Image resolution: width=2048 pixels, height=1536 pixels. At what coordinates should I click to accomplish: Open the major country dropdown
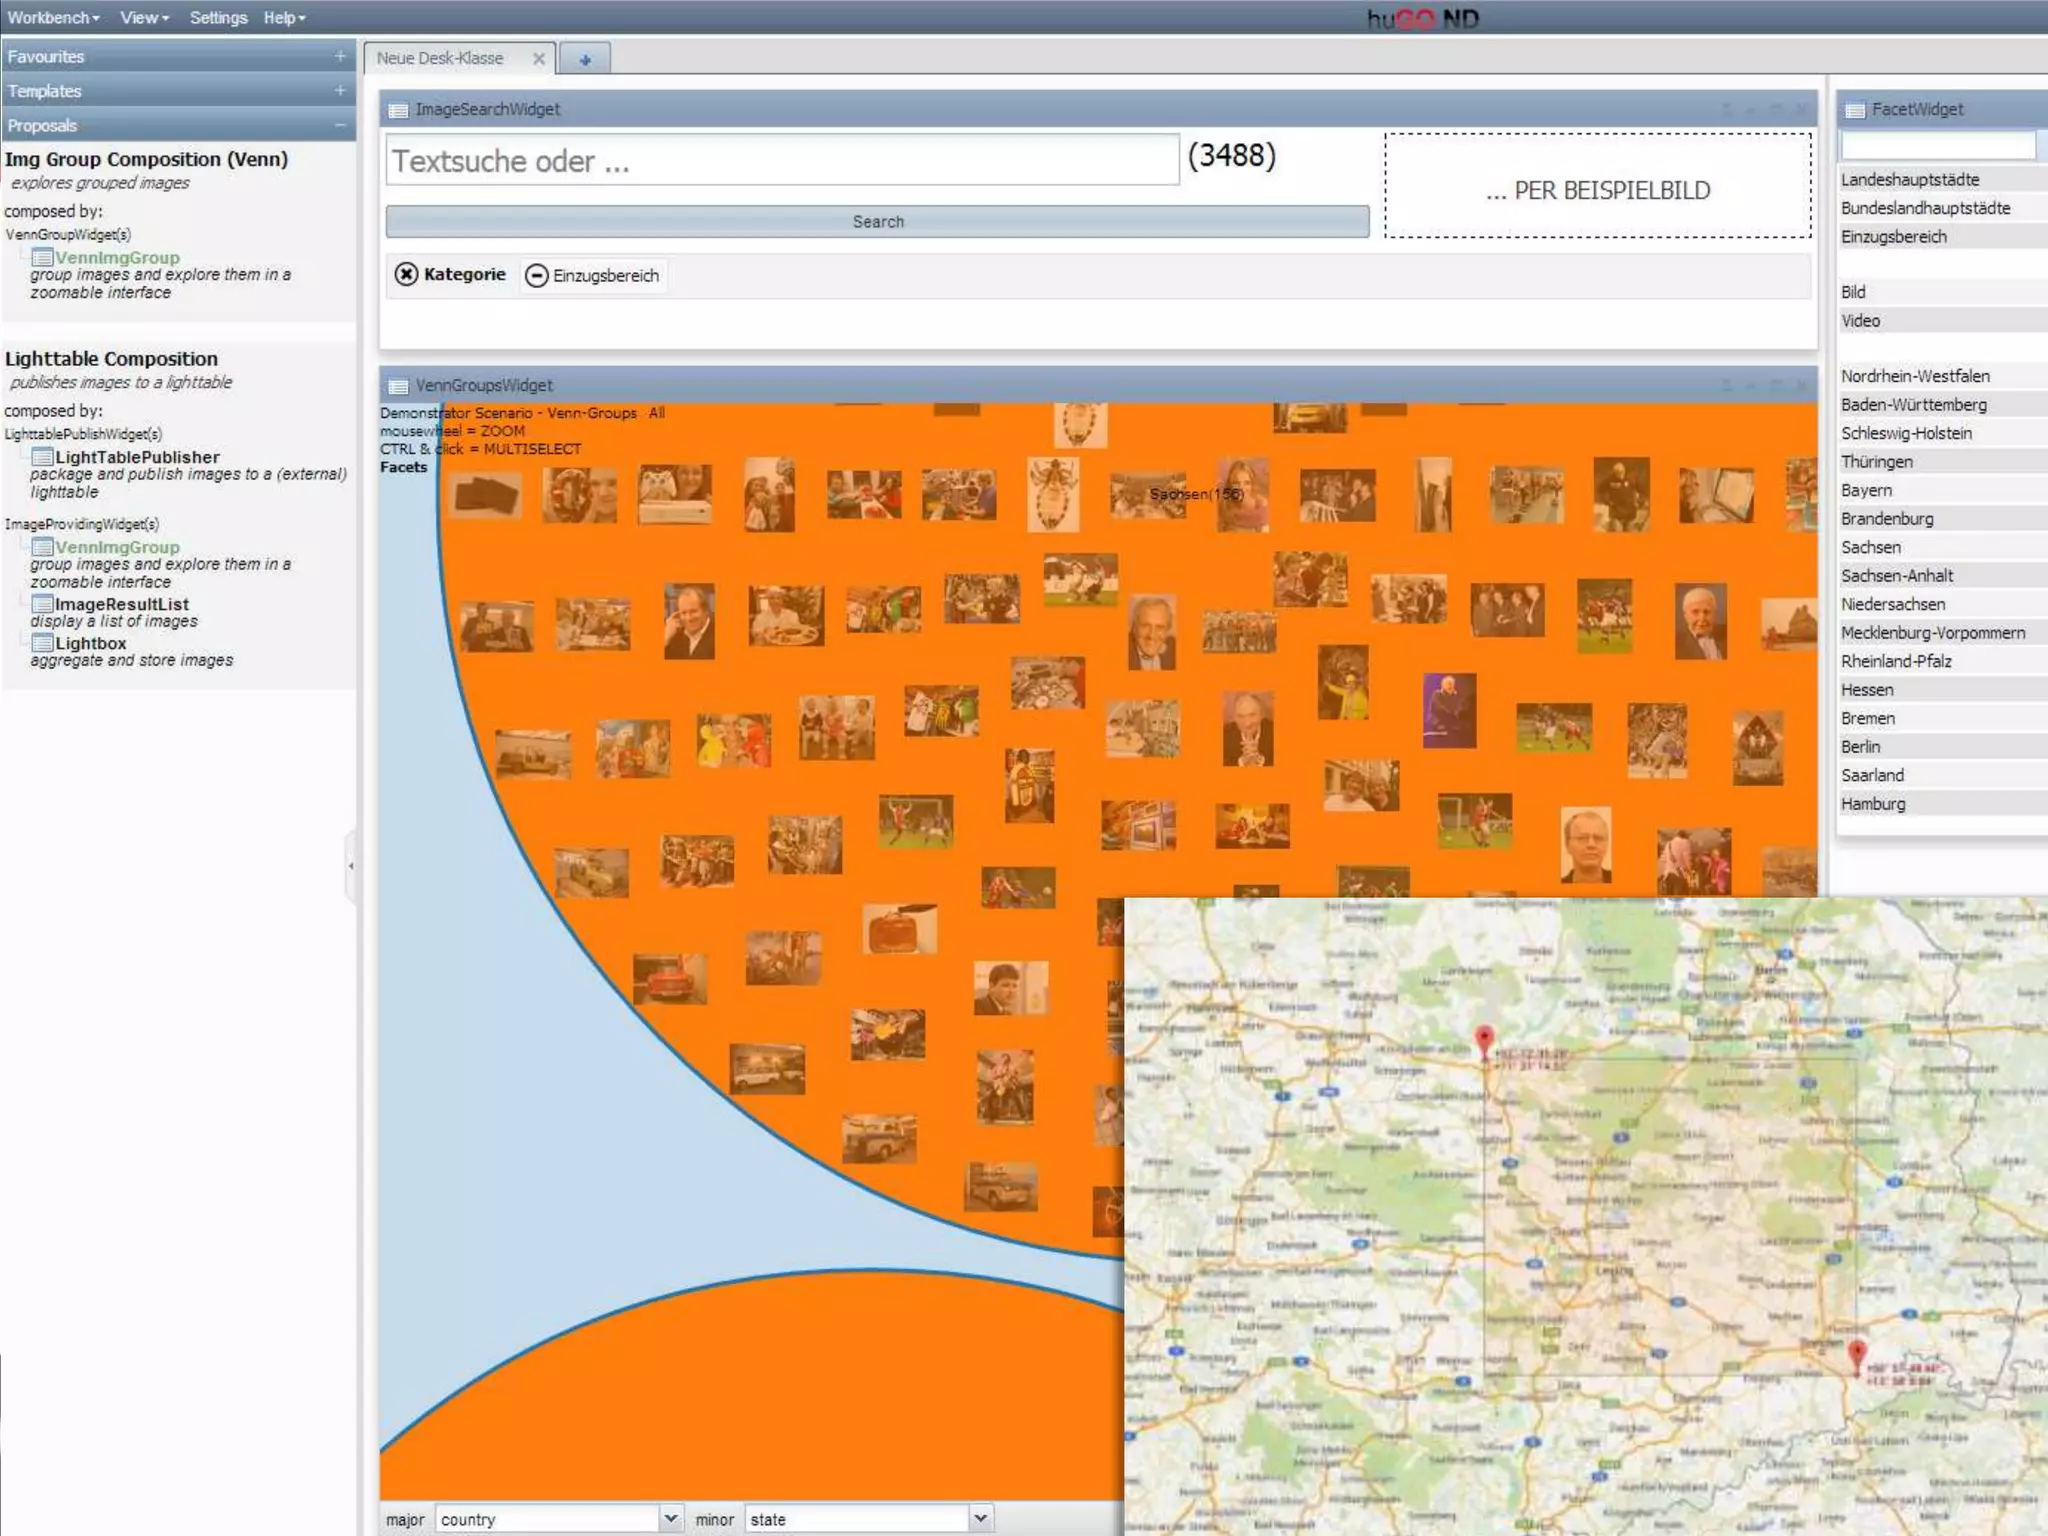[x=671, y=1518]
